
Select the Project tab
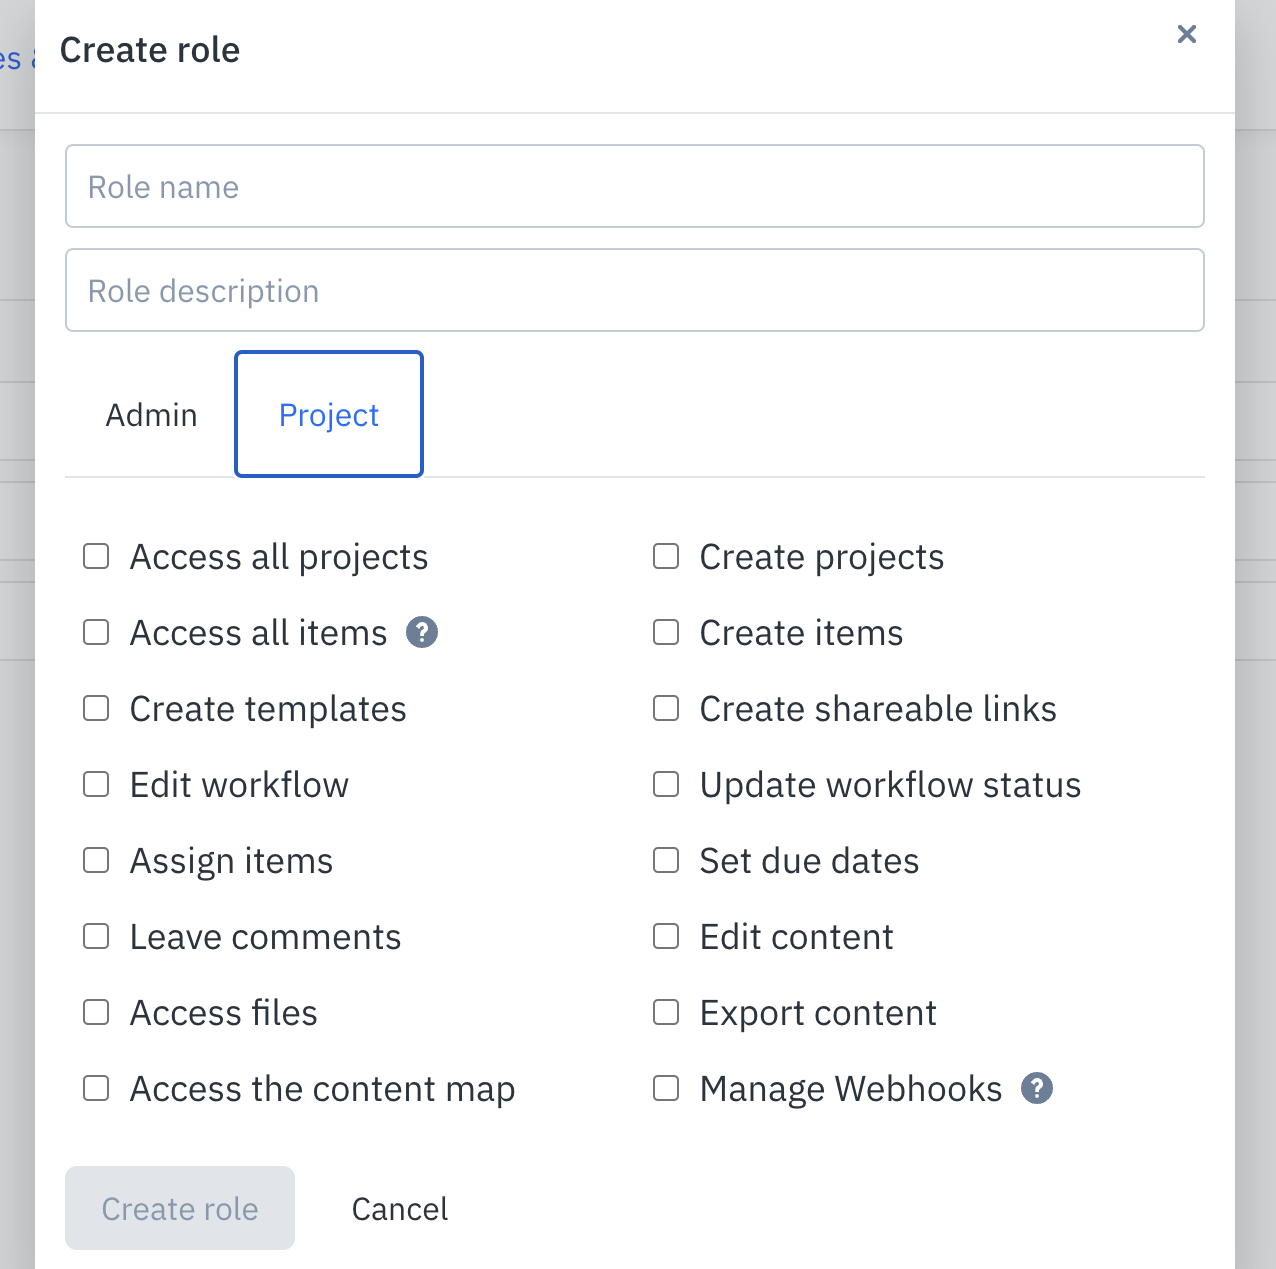tap(328, 414)
